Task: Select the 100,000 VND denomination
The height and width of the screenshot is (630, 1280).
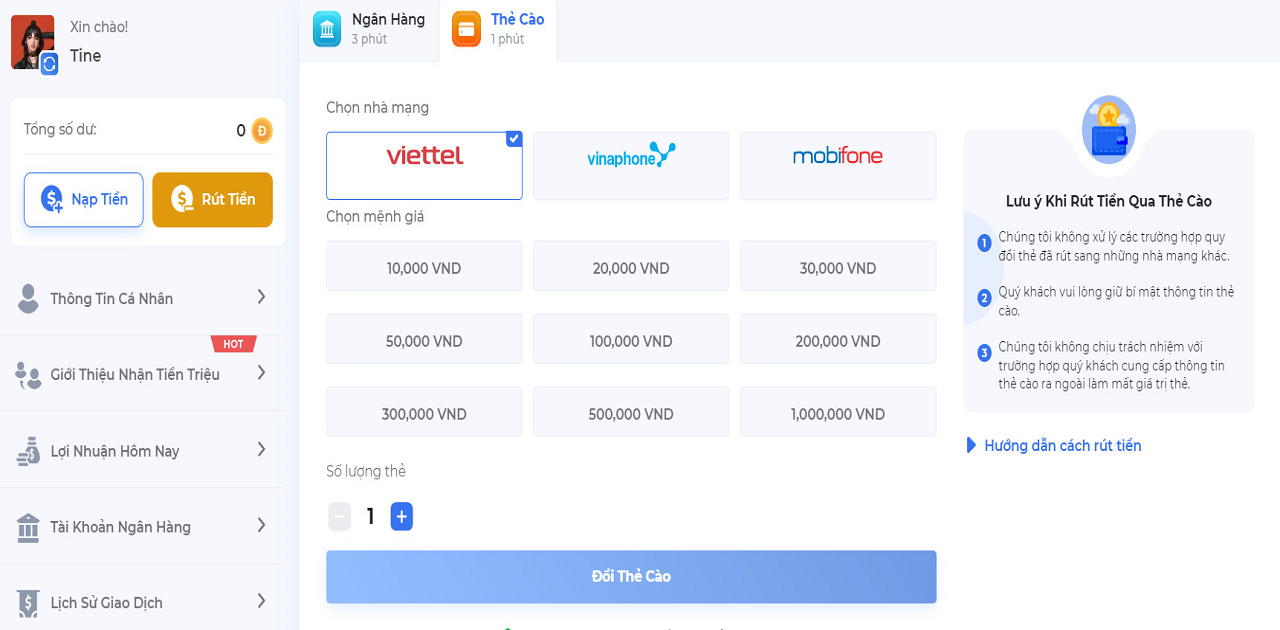Action: click(x=631, y=341)
